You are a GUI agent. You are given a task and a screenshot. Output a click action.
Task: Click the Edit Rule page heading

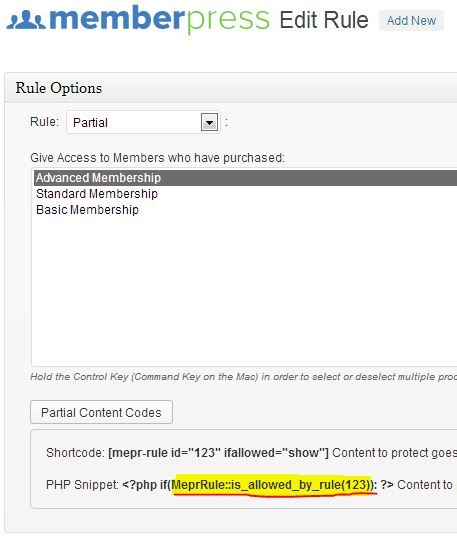tap(324, 20)
